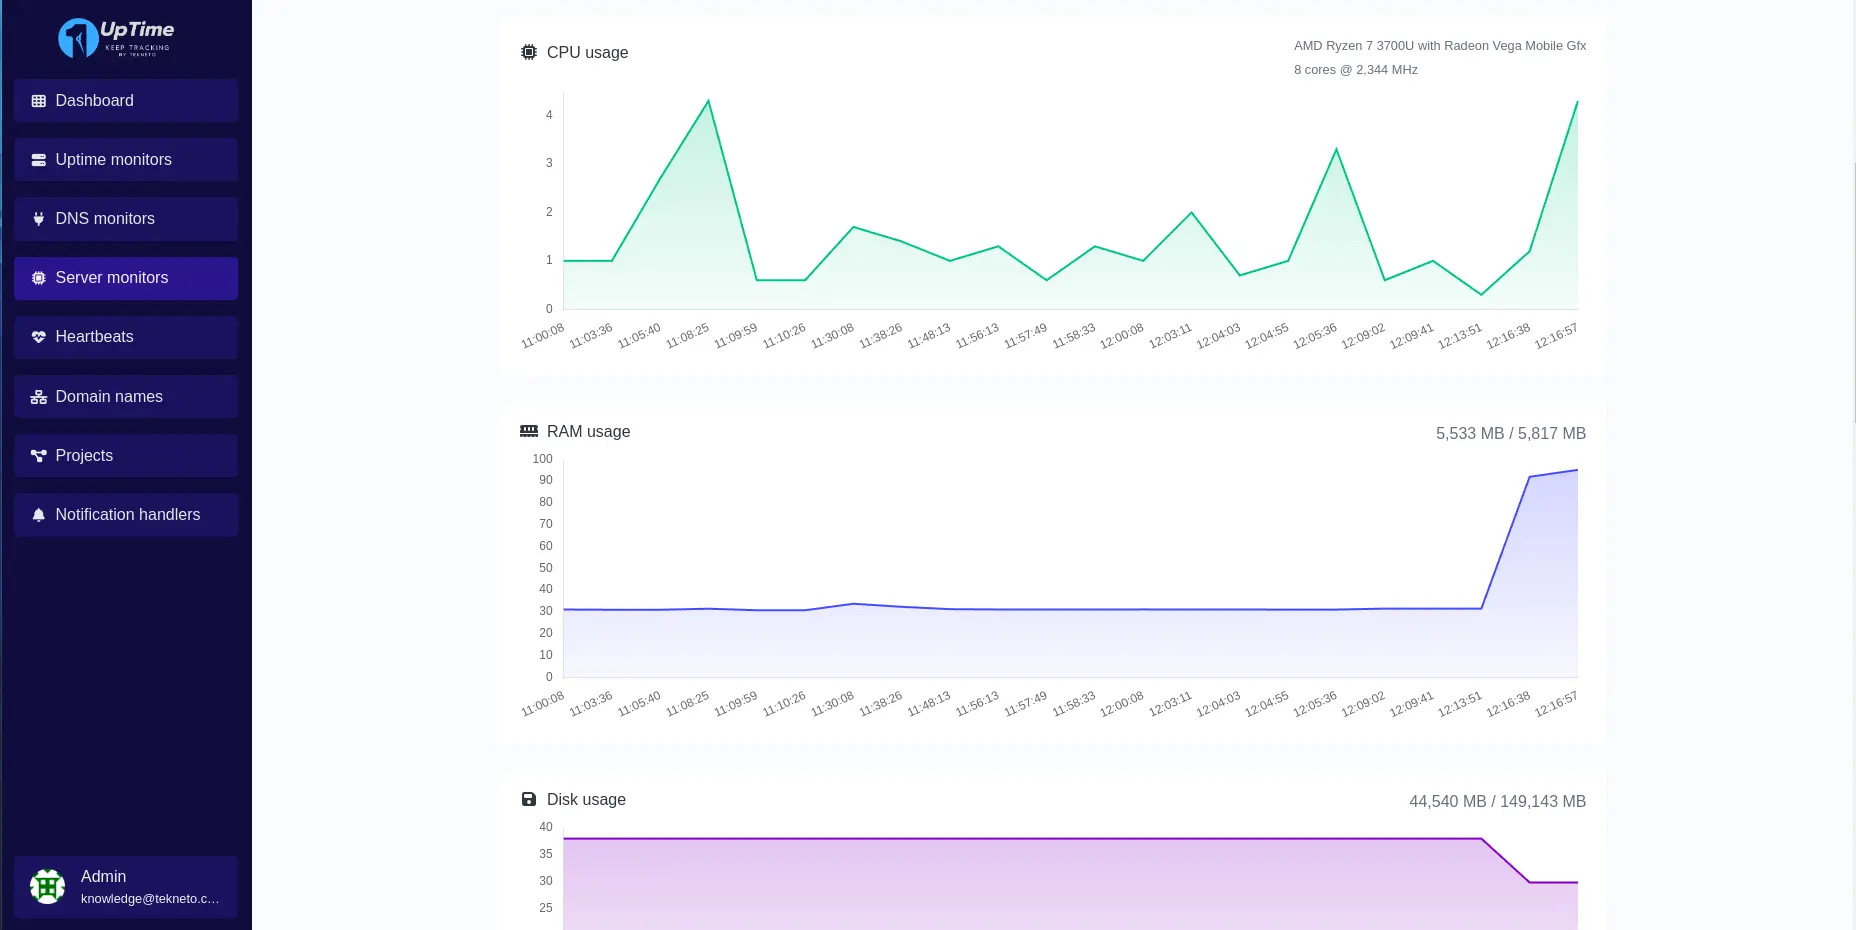Screen dimensions: 1856x930
Task: Click the RAM memory icon on RAM usage panel
Action: point(528,431)
